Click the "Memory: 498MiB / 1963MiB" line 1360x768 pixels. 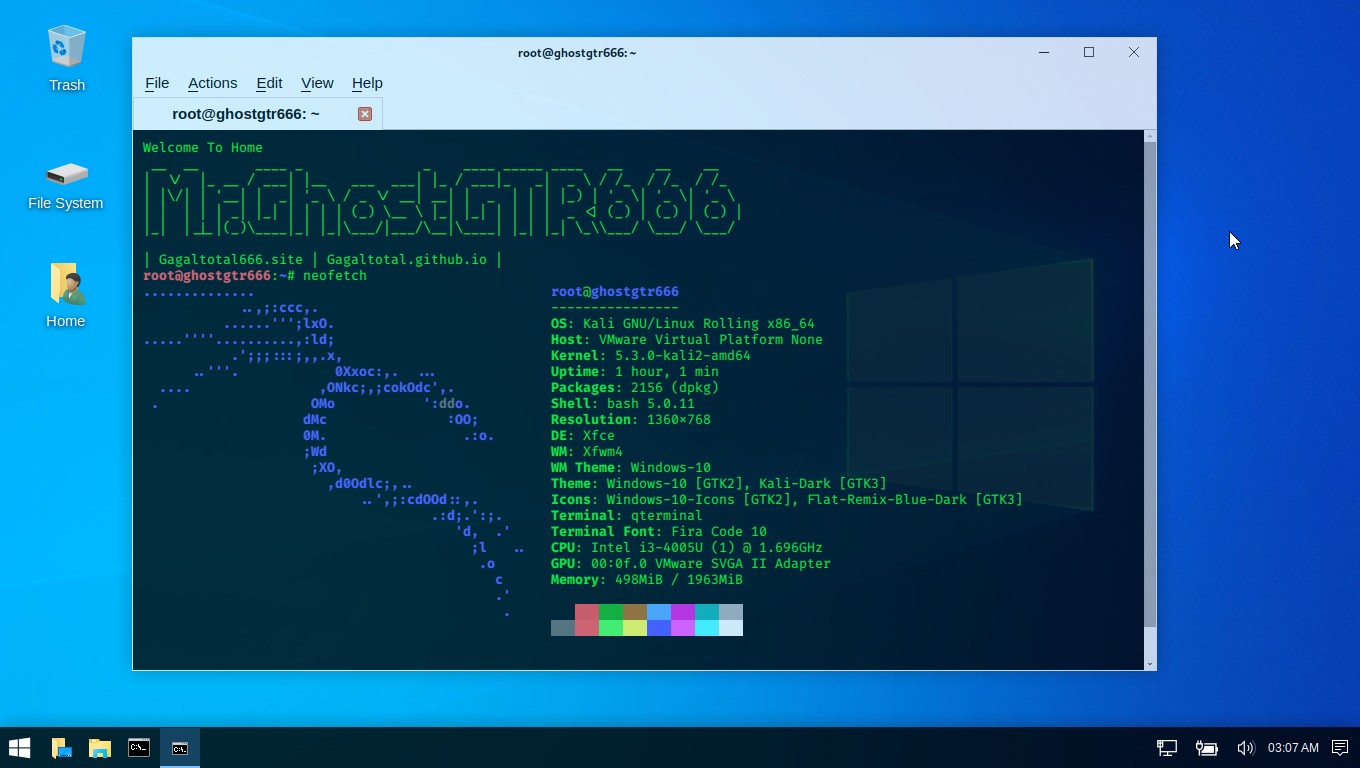coord(647,580)
